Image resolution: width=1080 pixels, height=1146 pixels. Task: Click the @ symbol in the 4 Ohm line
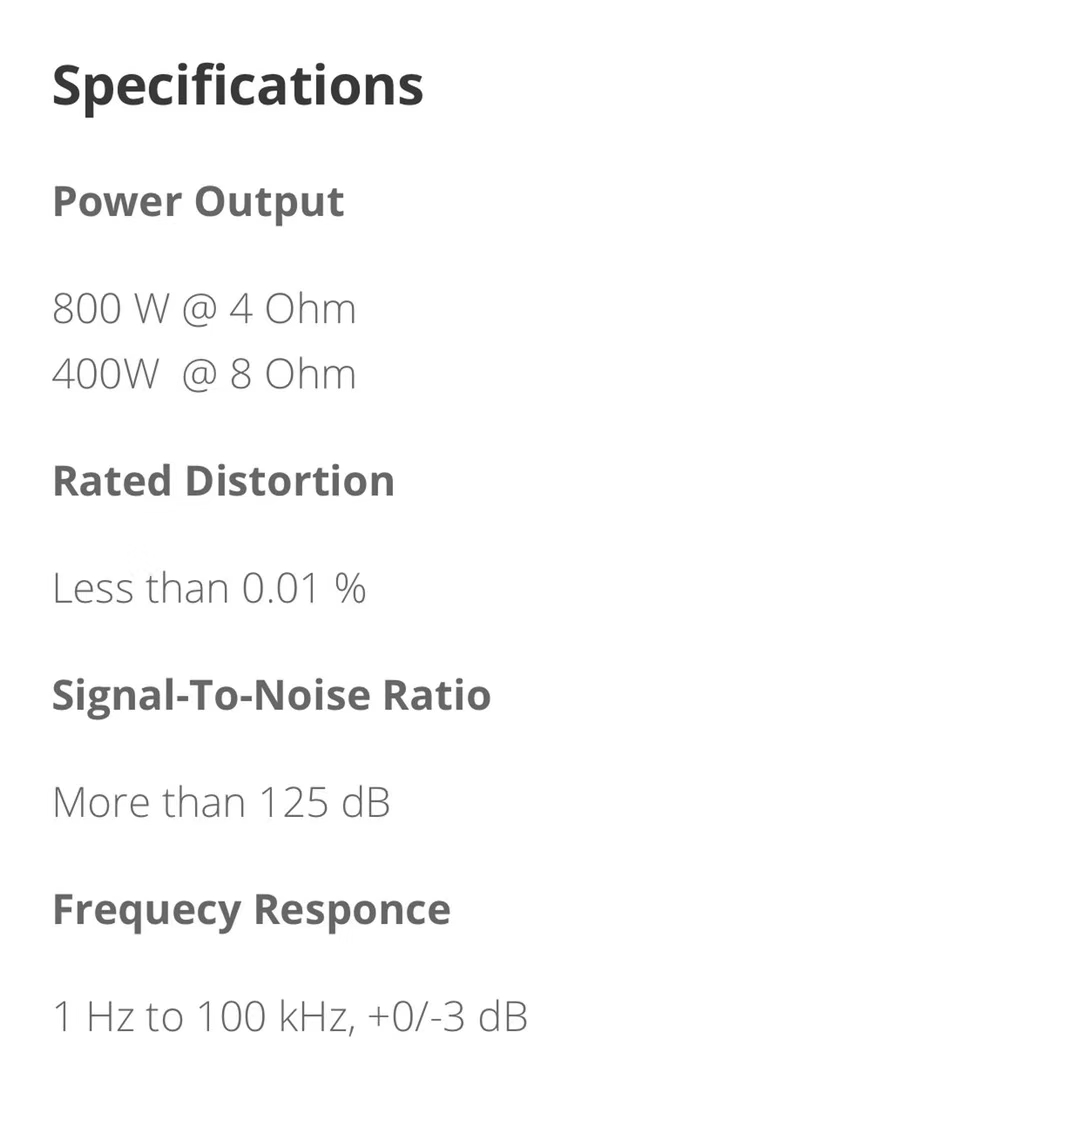click(x=199, y=309)
